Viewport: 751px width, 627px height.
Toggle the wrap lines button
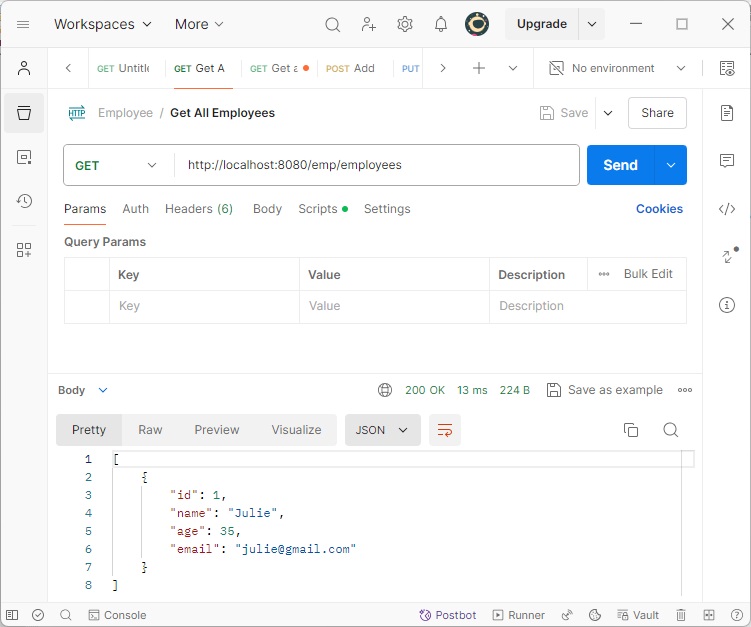445,430
